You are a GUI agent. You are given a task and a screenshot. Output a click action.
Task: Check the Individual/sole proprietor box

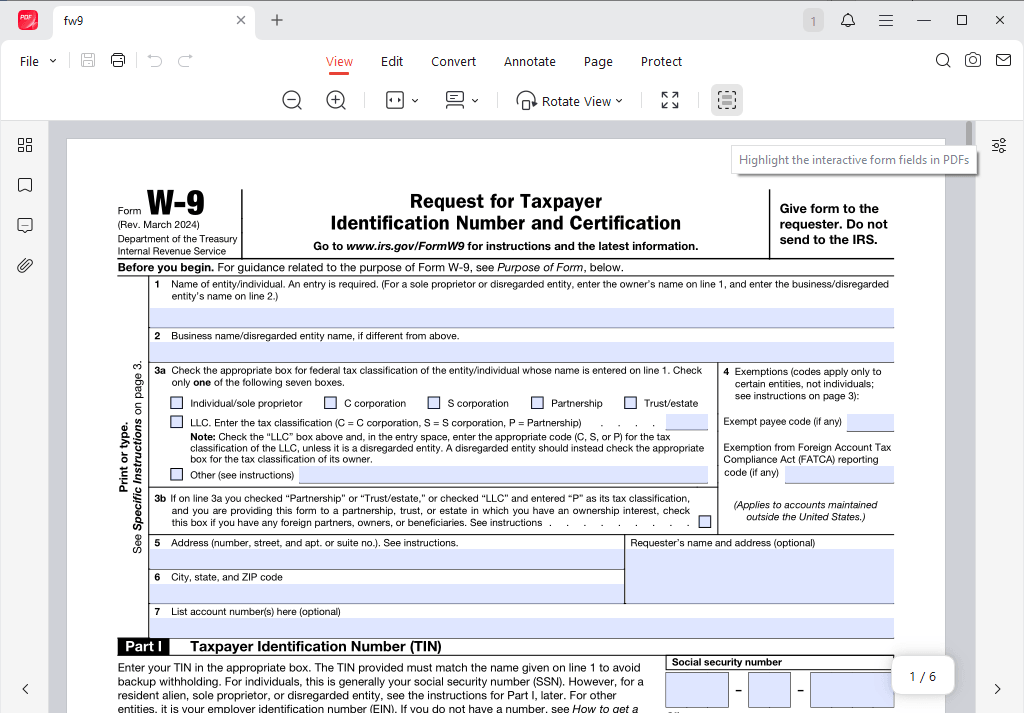tap(176, 403)
